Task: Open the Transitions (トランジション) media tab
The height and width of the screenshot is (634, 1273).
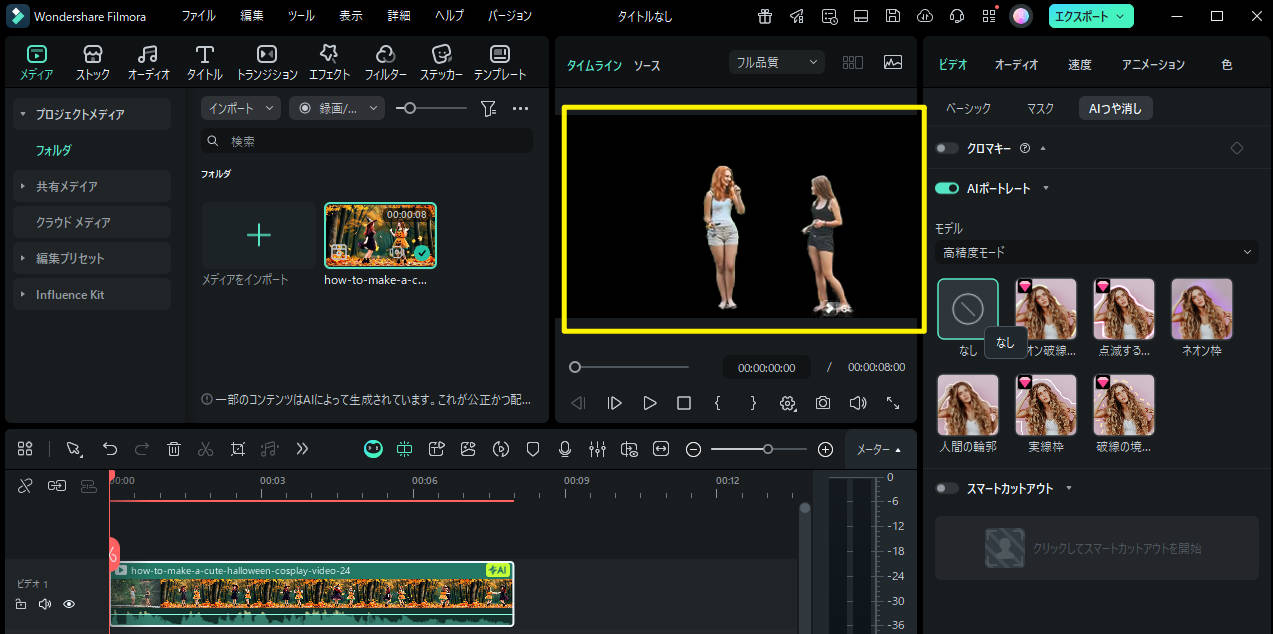Action: point(266,62)
